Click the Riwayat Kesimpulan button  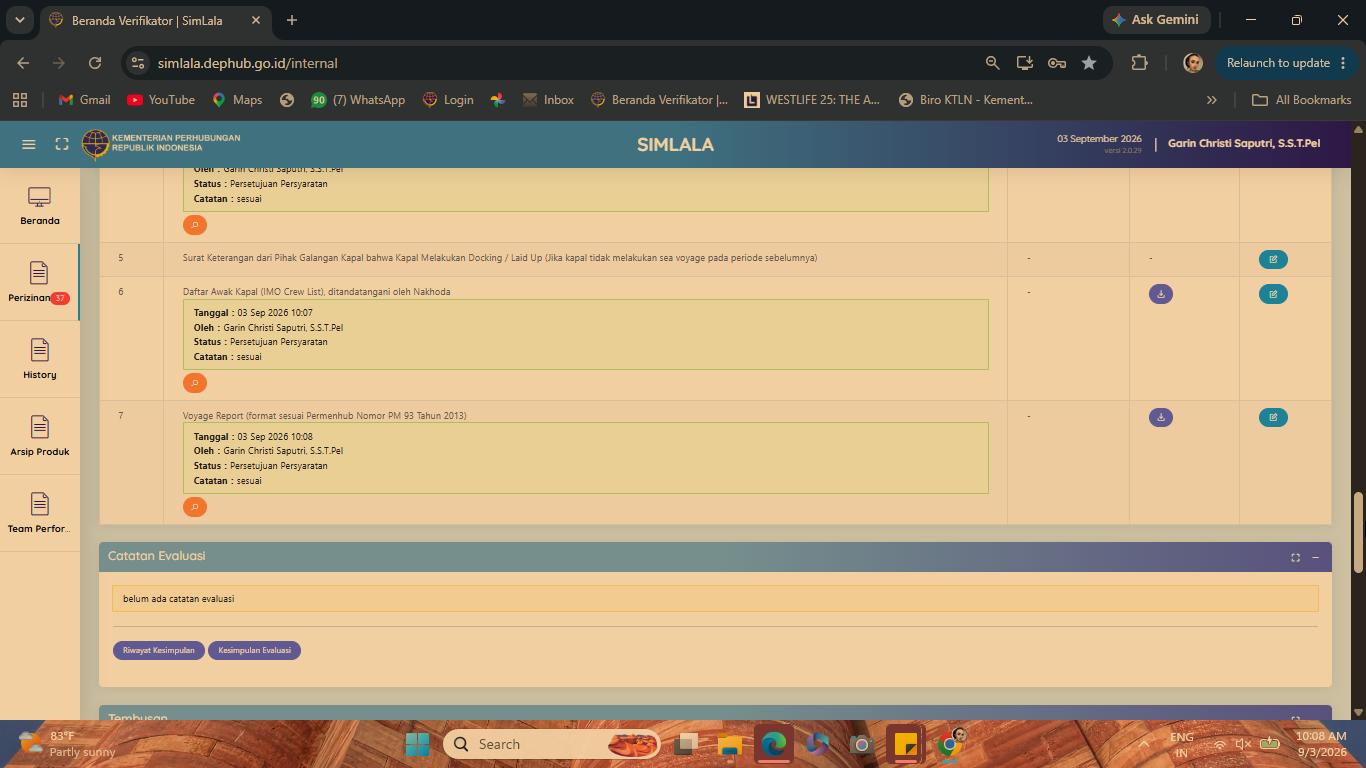point(158,650)
